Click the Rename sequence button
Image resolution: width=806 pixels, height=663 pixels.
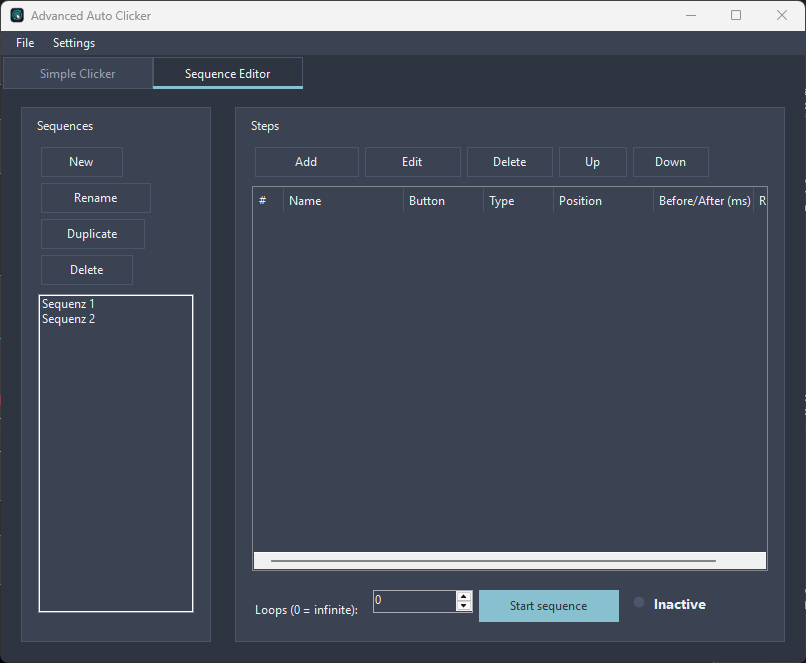[x=96, y=198]
